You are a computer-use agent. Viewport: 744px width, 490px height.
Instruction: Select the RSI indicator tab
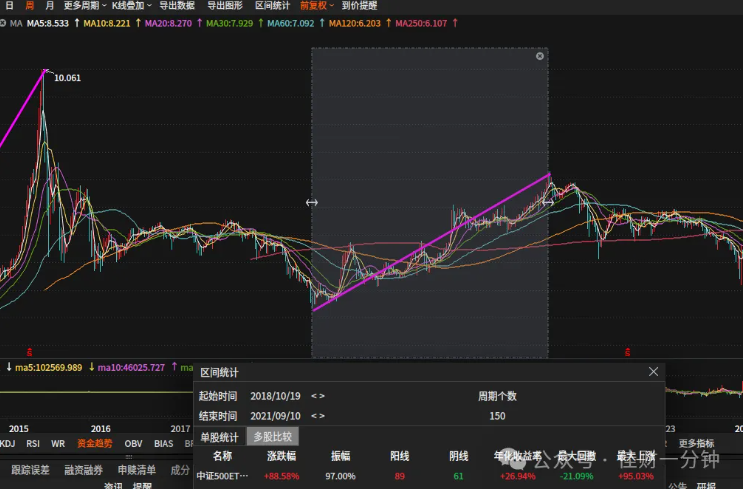coord(33,444)
